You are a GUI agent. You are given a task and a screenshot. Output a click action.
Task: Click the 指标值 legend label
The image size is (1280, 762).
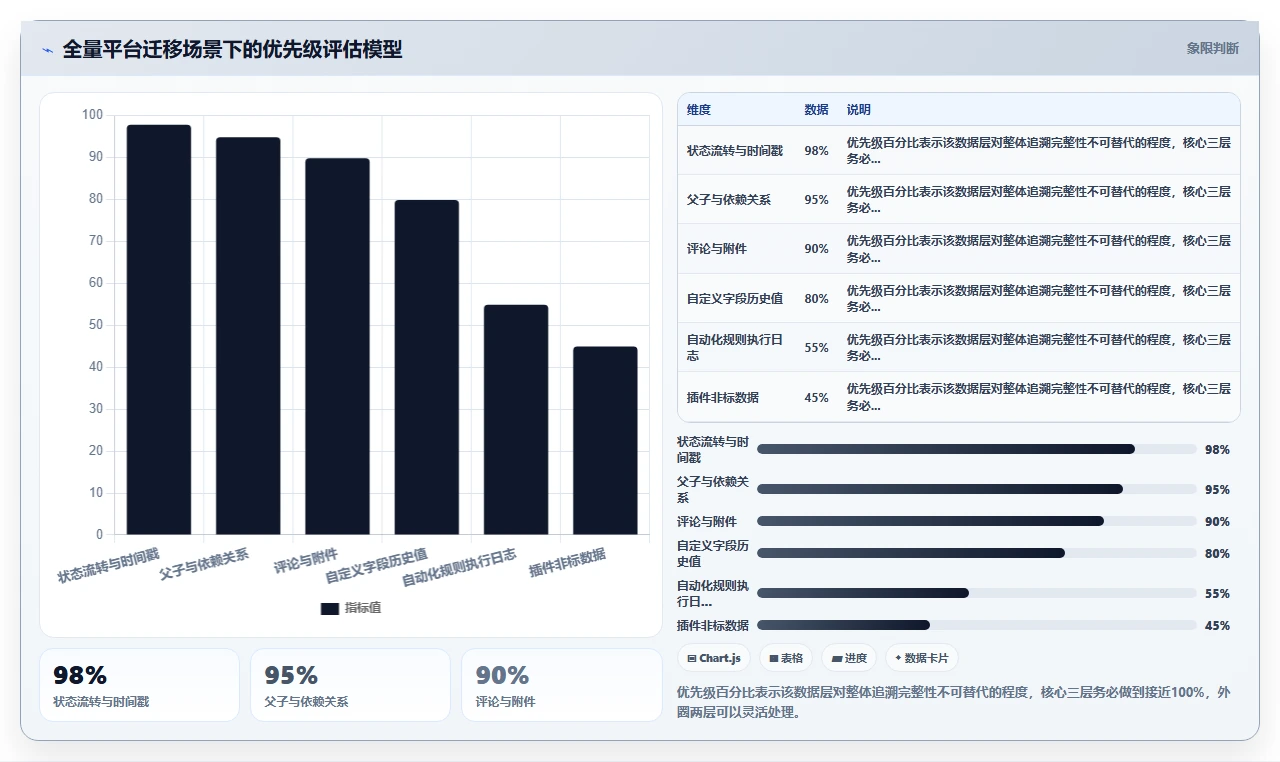[x=363, y=608]
